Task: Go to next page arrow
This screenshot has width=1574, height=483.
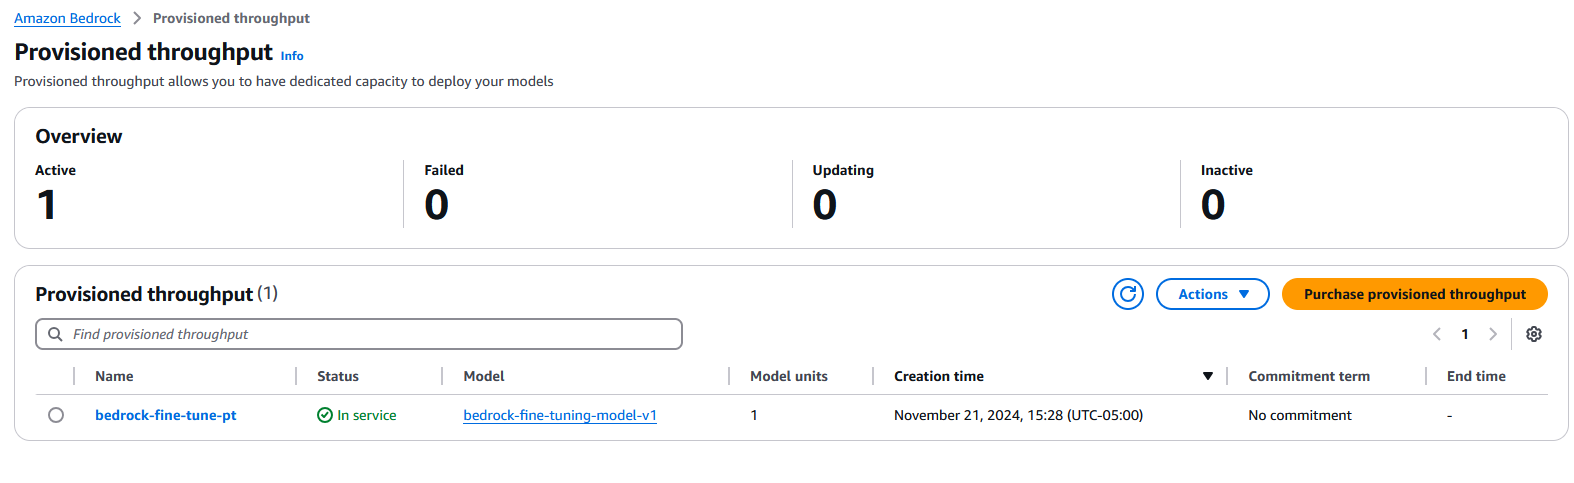Action: [1492, 334]
